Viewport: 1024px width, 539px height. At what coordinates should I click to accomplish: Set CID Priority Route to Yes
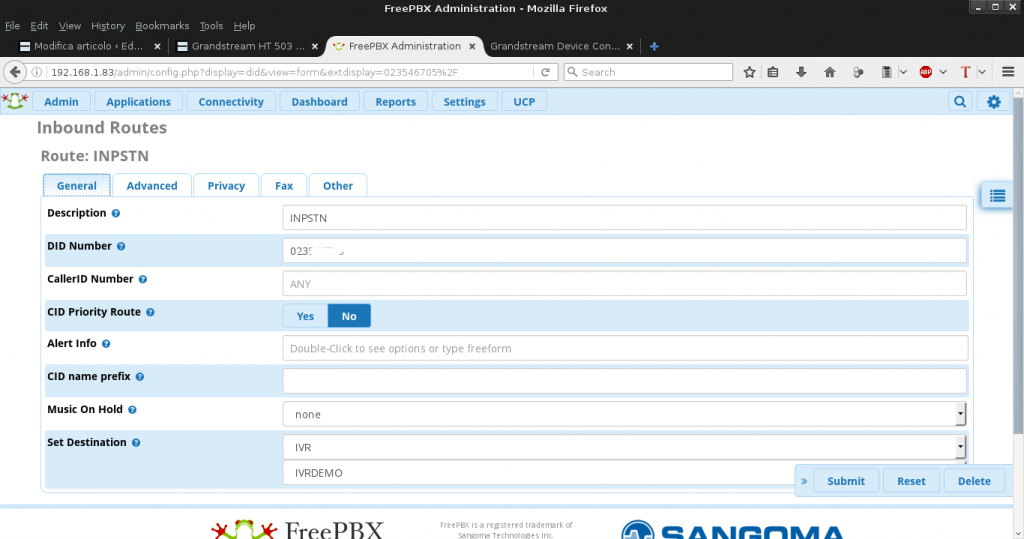click(x=305, y=316)
